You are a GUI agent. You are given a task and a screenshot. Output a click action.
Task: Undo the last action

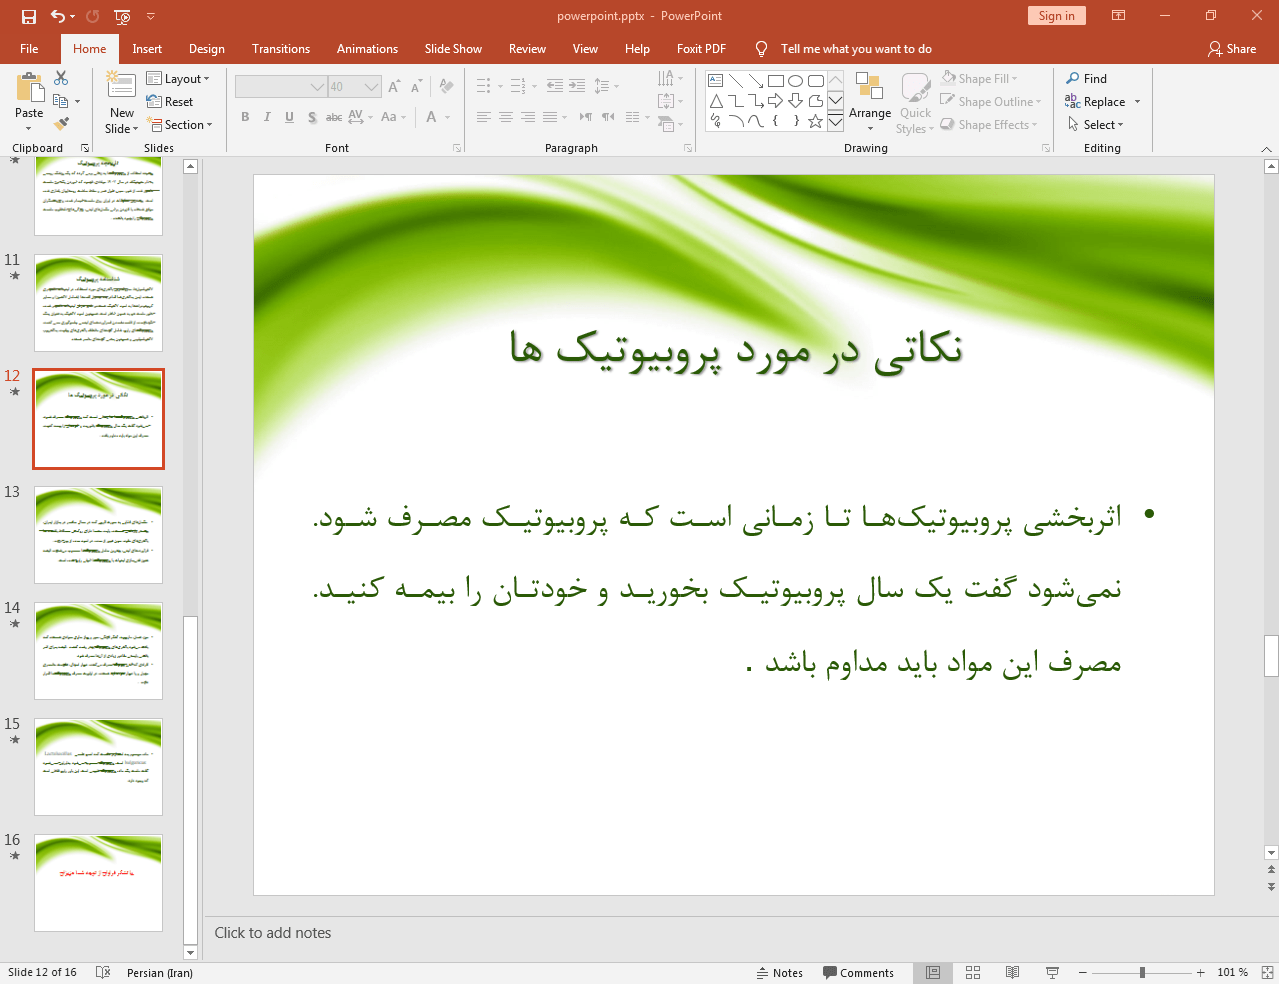pos(58,16)
